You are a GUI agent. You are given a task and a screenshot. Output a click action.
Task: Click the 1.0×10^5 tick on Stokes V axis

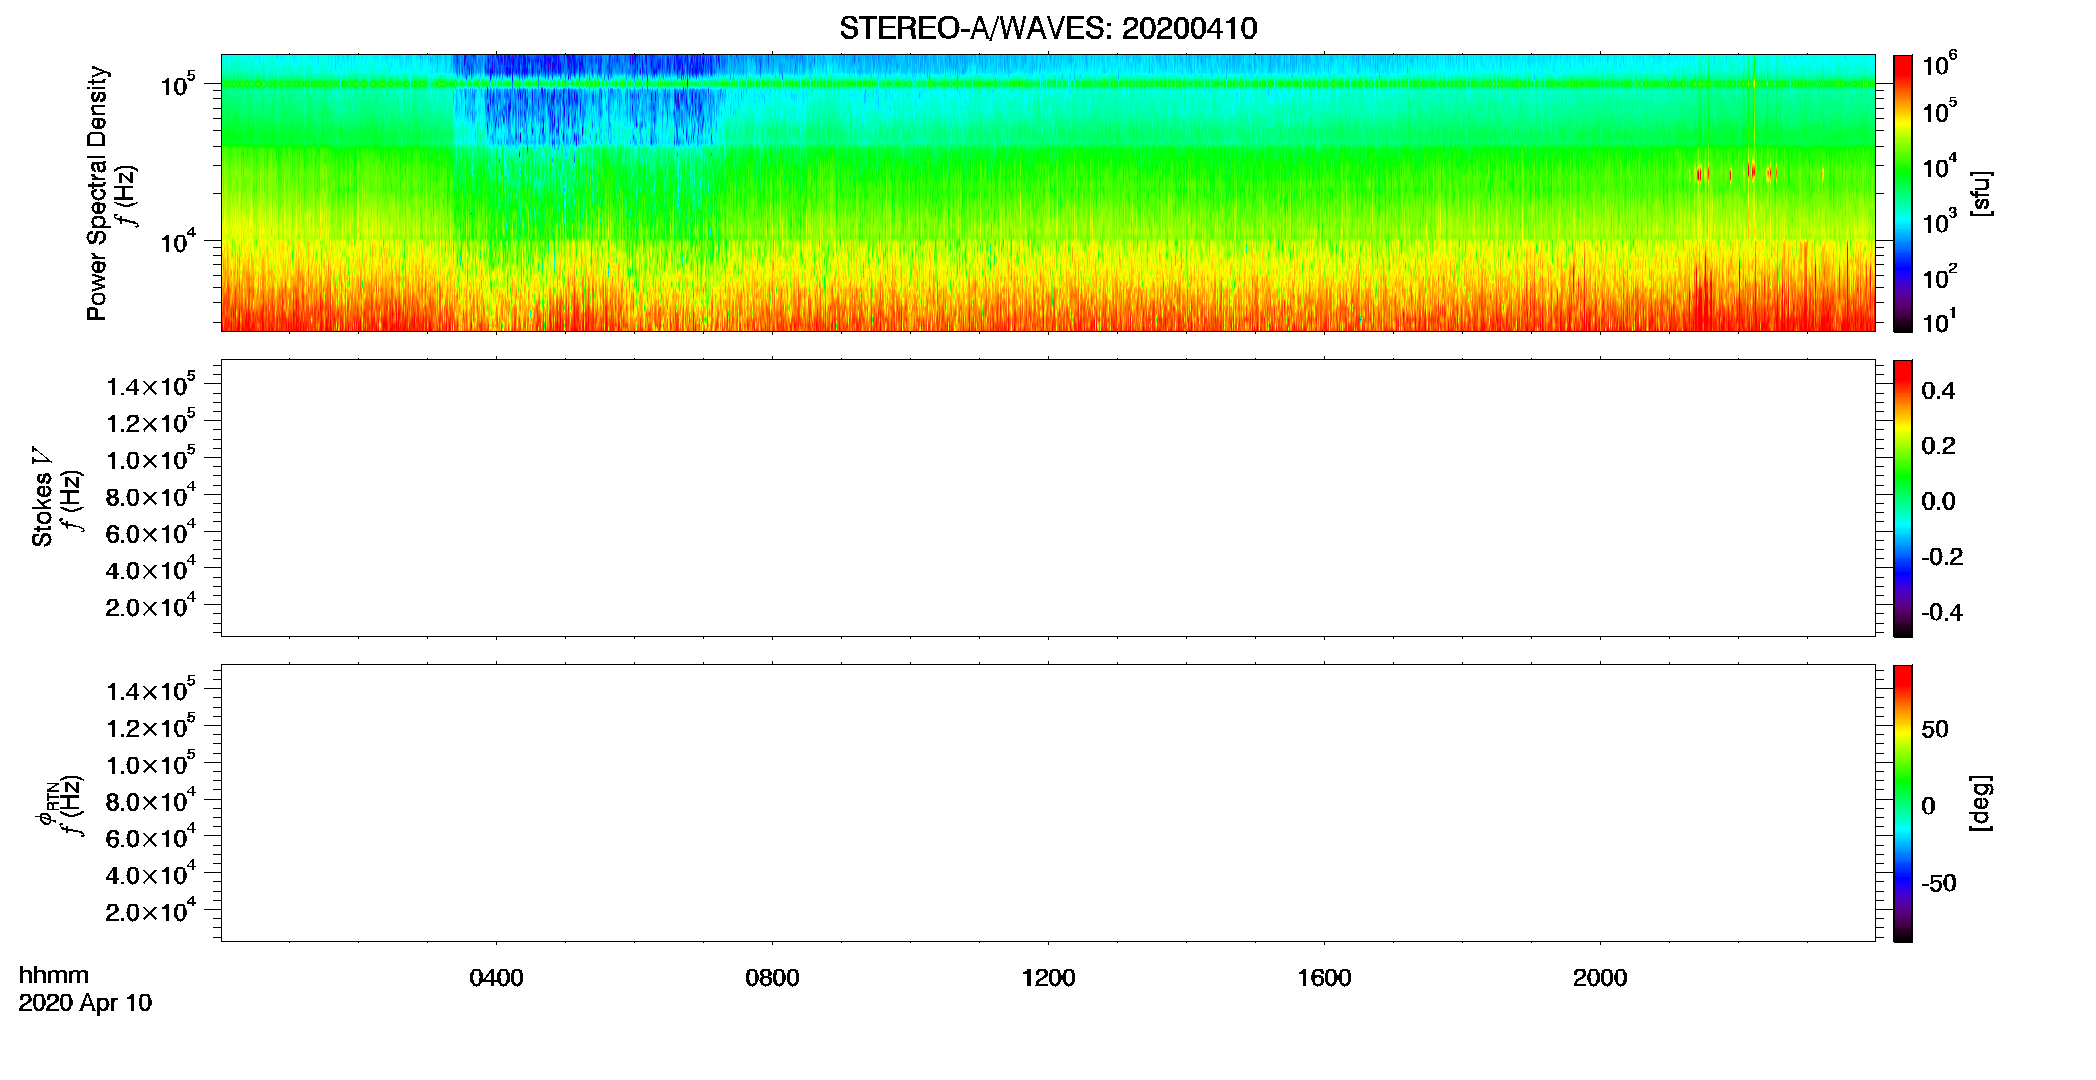click(x=151, y=458)
